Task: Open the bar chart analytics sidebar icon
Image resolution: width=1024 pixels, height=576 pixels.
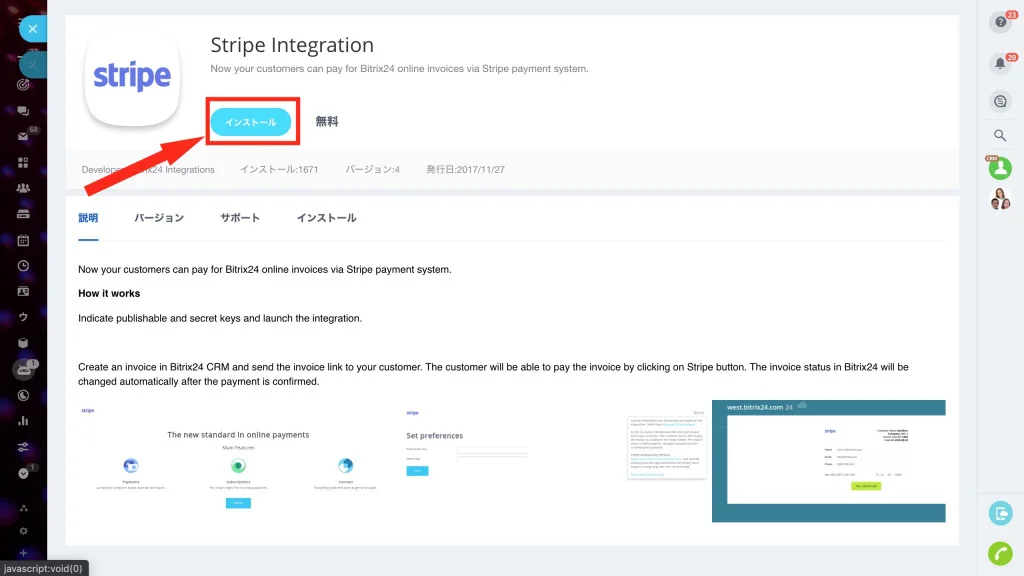Action: point(23,421)
